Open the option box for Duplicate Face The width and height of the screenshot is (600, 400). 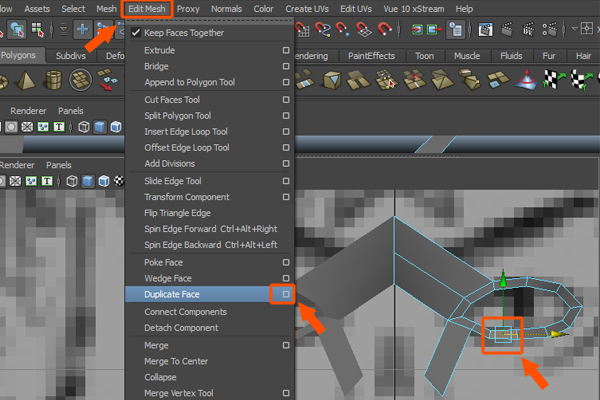[x=286, y=294]
